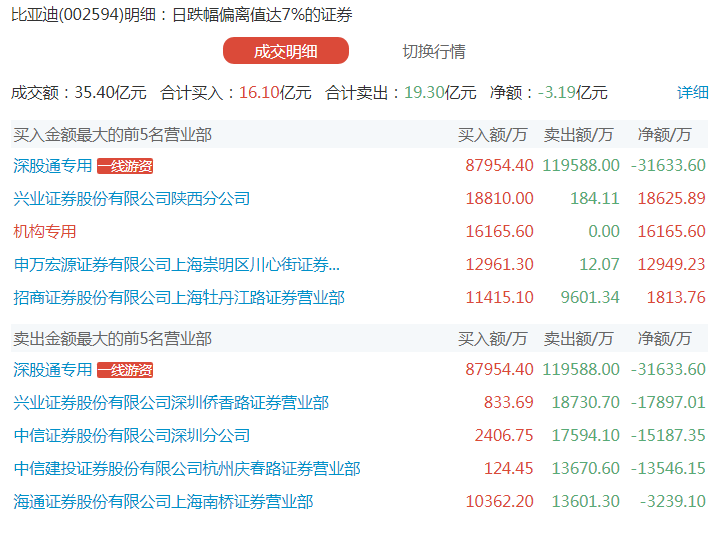The height and width of the screenshot is (536, 719).
Task: Open 中信证券股份有限公司深圳分公司 link
Action: coord(132,436)
